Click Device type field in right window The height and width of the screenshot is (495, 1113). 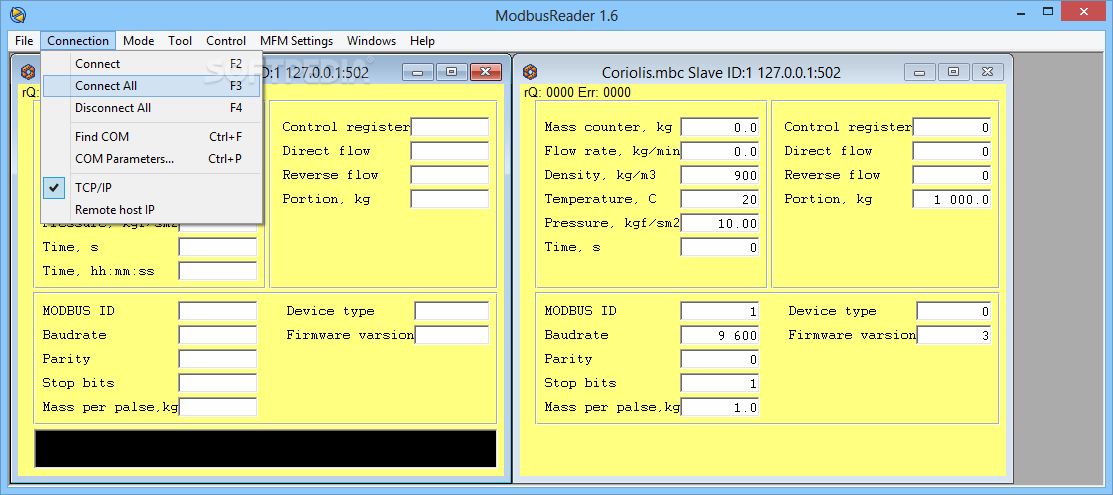(954, 311)
